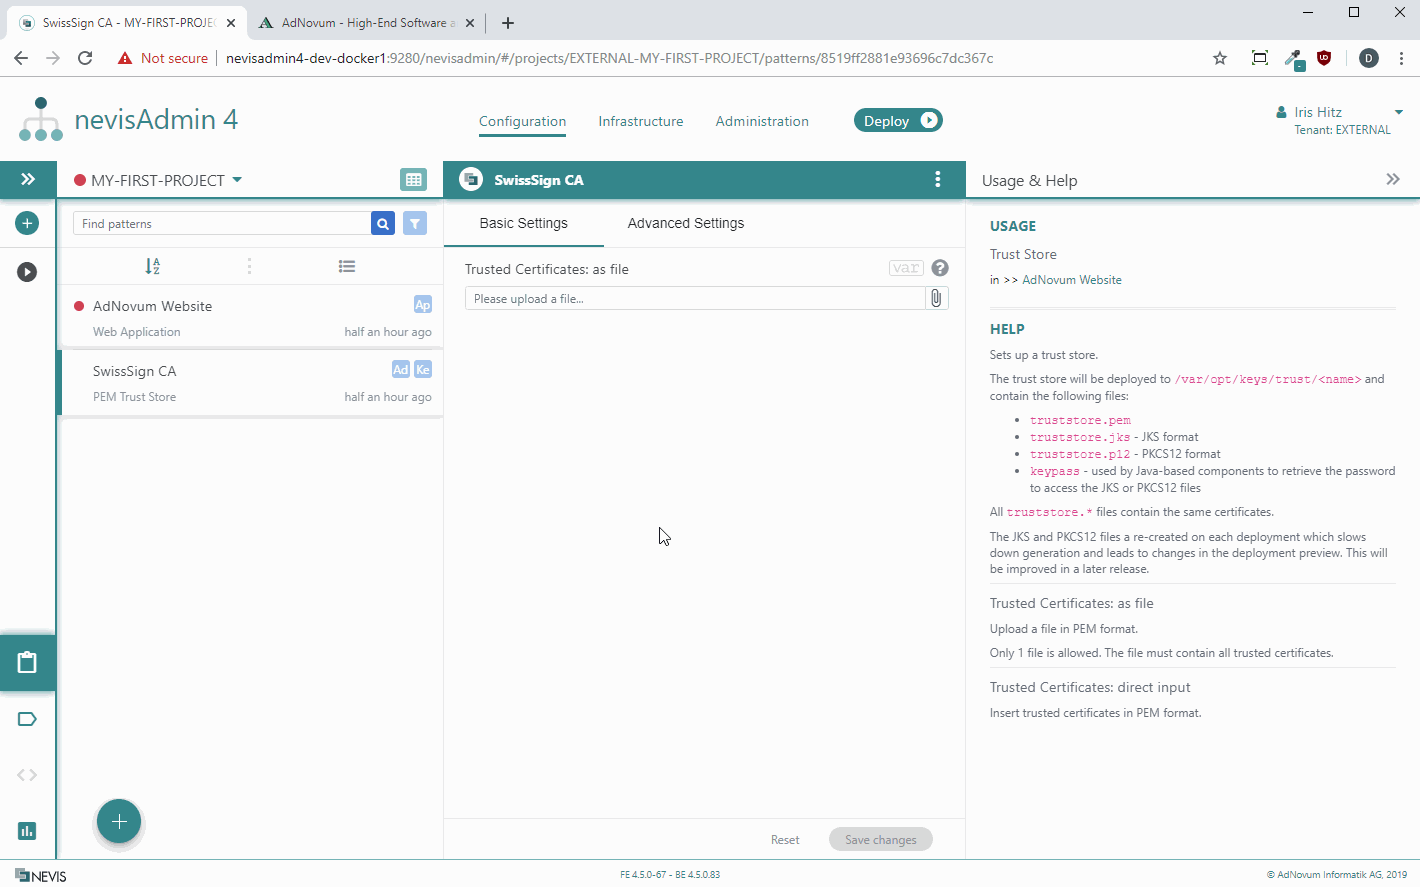This screenshot has height=887, width=1420.
Task: Switch to the AdNovum browser tab
Action: coord(366,22)
